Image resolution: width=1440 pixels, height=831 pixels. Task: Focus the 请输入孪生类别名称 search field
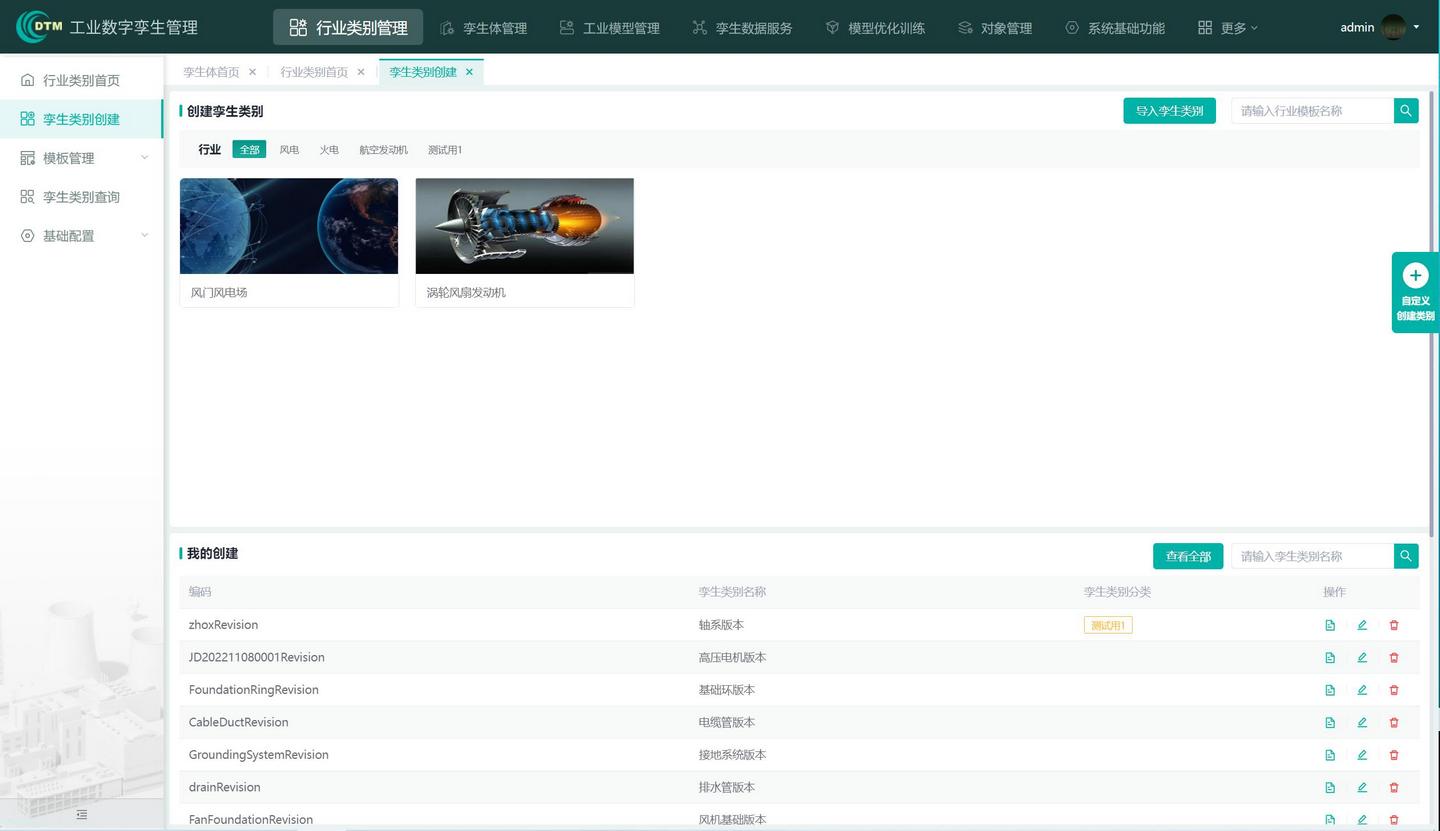click(x=1312, y=556)
